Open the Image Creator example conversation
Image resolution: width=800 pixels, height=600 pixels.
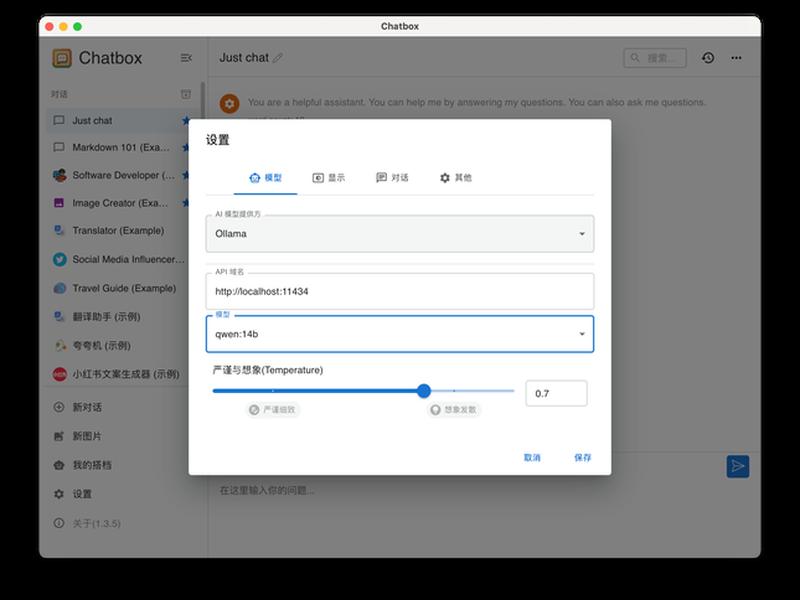[118, 203]
